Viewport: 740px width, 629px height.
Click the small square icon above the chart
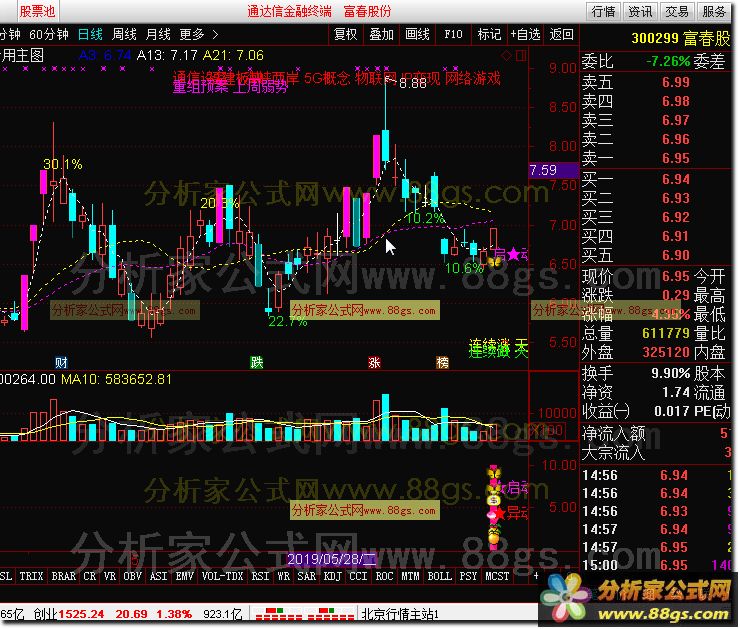pyautogui.click(x=521, y=56)
